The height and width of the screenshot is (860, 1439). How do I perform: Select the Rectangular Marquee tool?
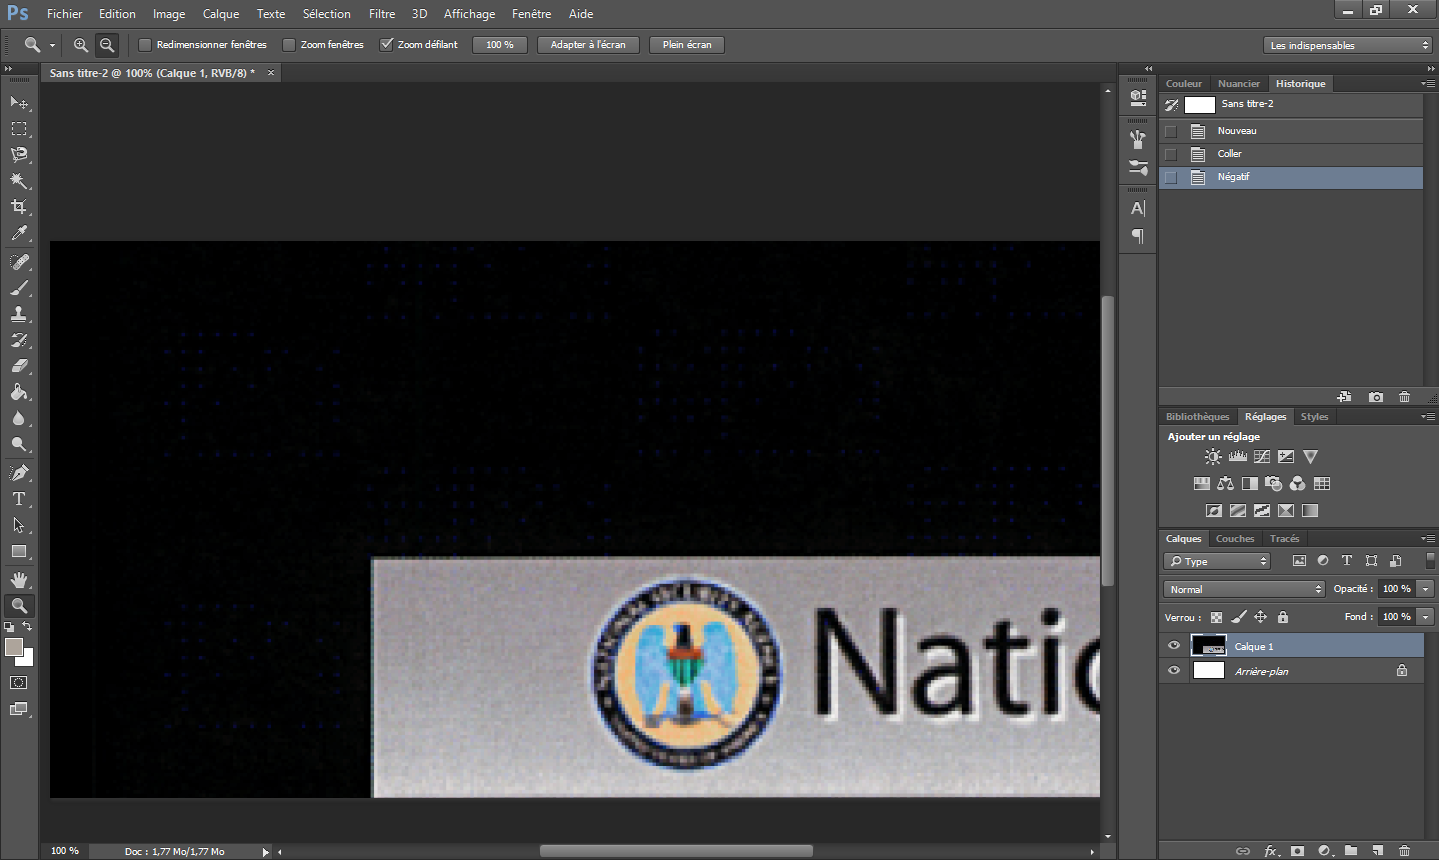19,129
